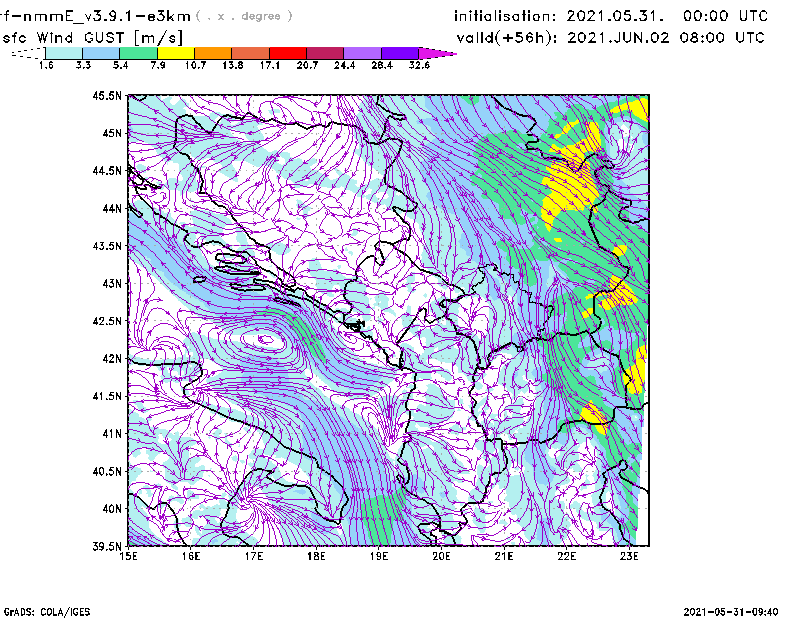The height and width of the screenshot is (618, 800).
Task: Click the yellow 7.9–10.7 legend swatch
Action: tap(176, 53)
